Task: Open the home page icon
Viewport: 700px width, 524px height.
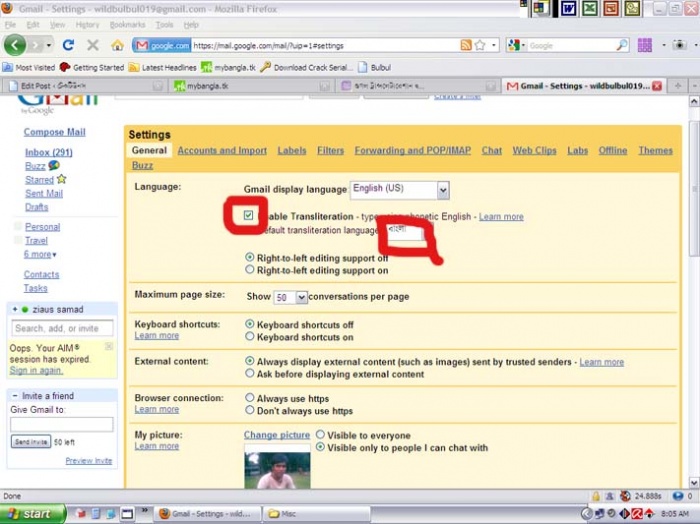Action: (117, 45)
